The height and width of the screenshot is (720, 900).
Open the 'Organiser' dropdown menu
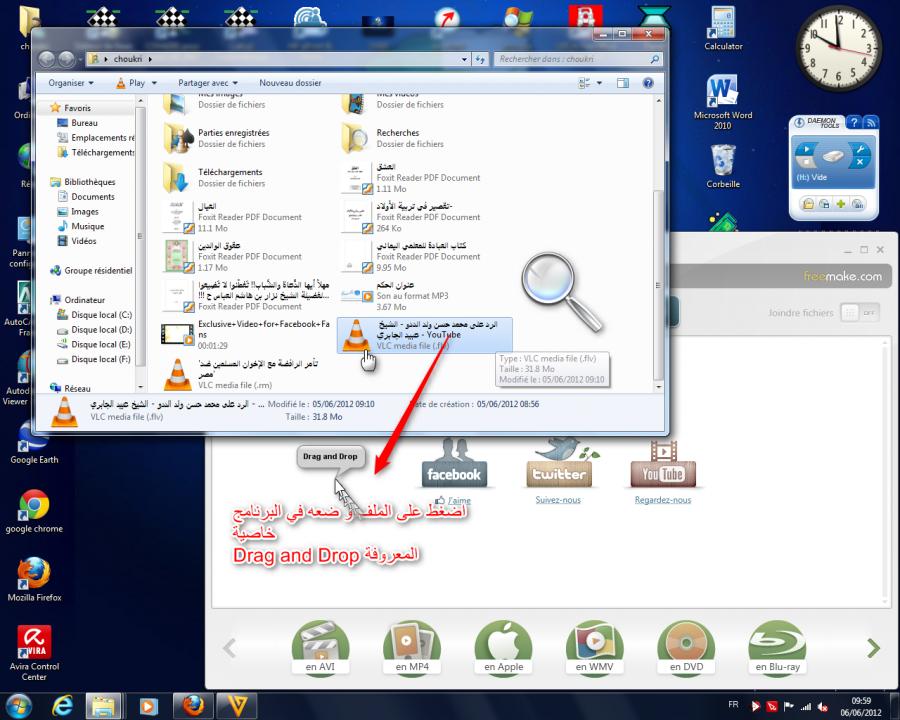71,83
